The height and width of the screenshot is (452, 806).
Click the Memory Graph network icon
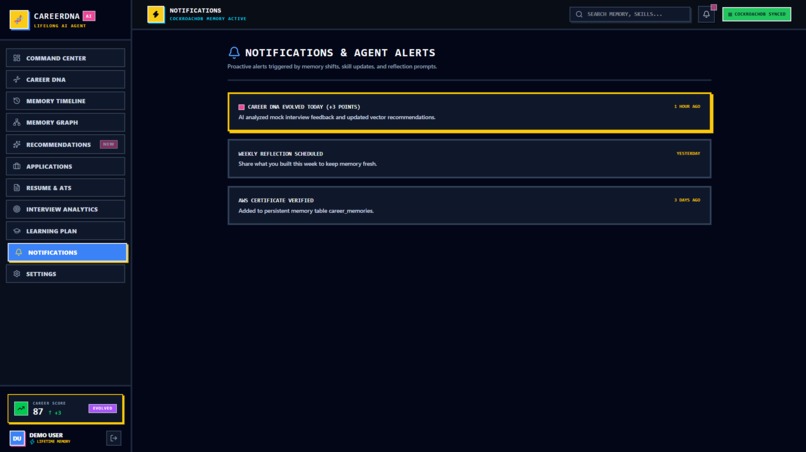coord(17,122)
